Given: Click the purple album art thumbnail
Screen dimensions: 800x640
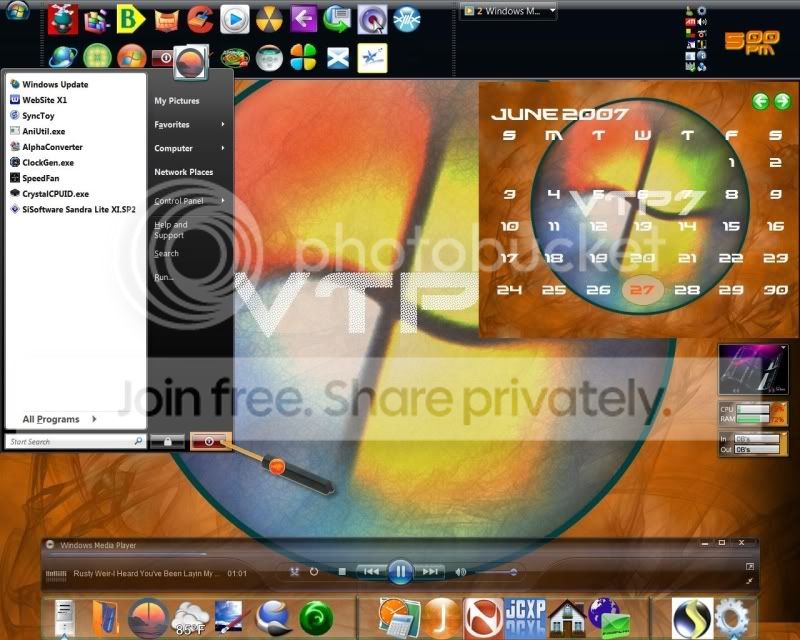Looking at the screenshot, I should click(x=754, y=370).
